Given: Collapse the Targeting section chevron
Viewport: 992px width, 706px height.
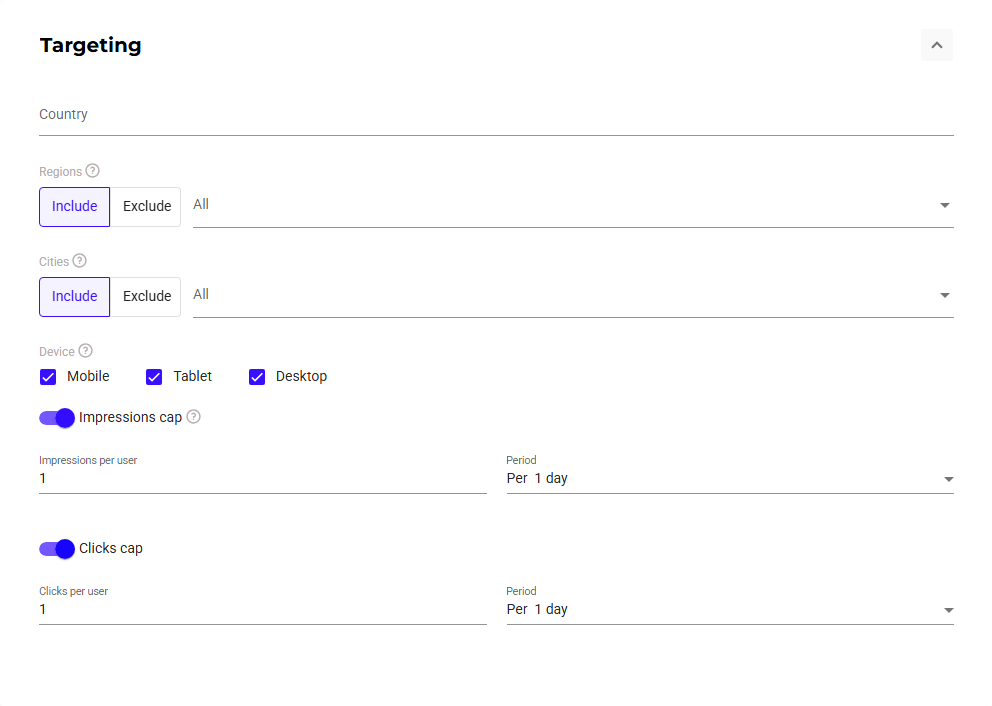Looking at the screenshot, I should (x=937, y=45).
